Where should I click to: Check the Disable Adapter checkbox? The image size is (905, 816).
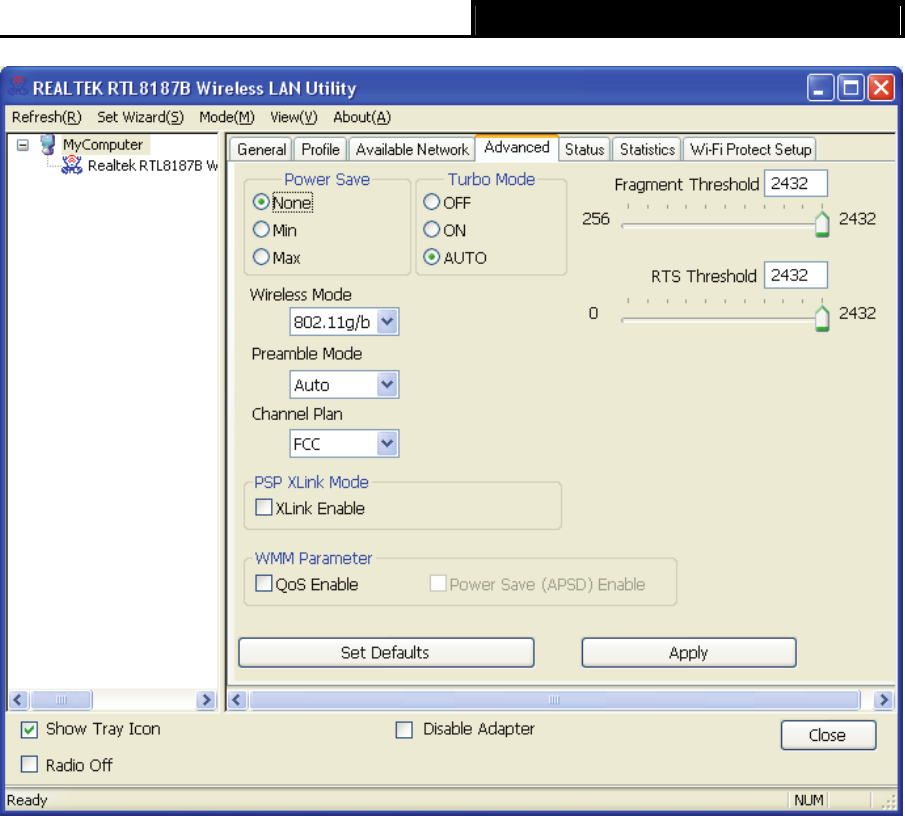pyautogui.click(x=404, y=729)
